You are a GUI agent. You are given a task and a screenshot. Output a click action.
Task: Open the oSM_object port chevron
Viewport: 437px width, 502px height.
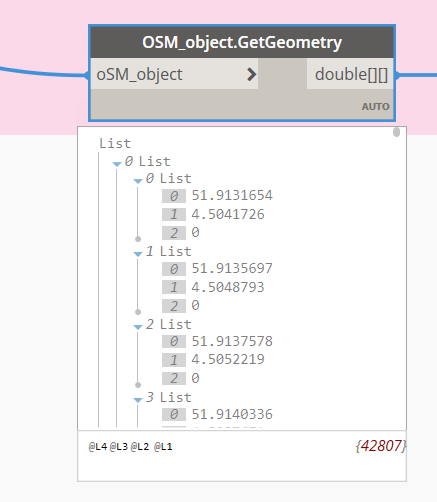252,74
